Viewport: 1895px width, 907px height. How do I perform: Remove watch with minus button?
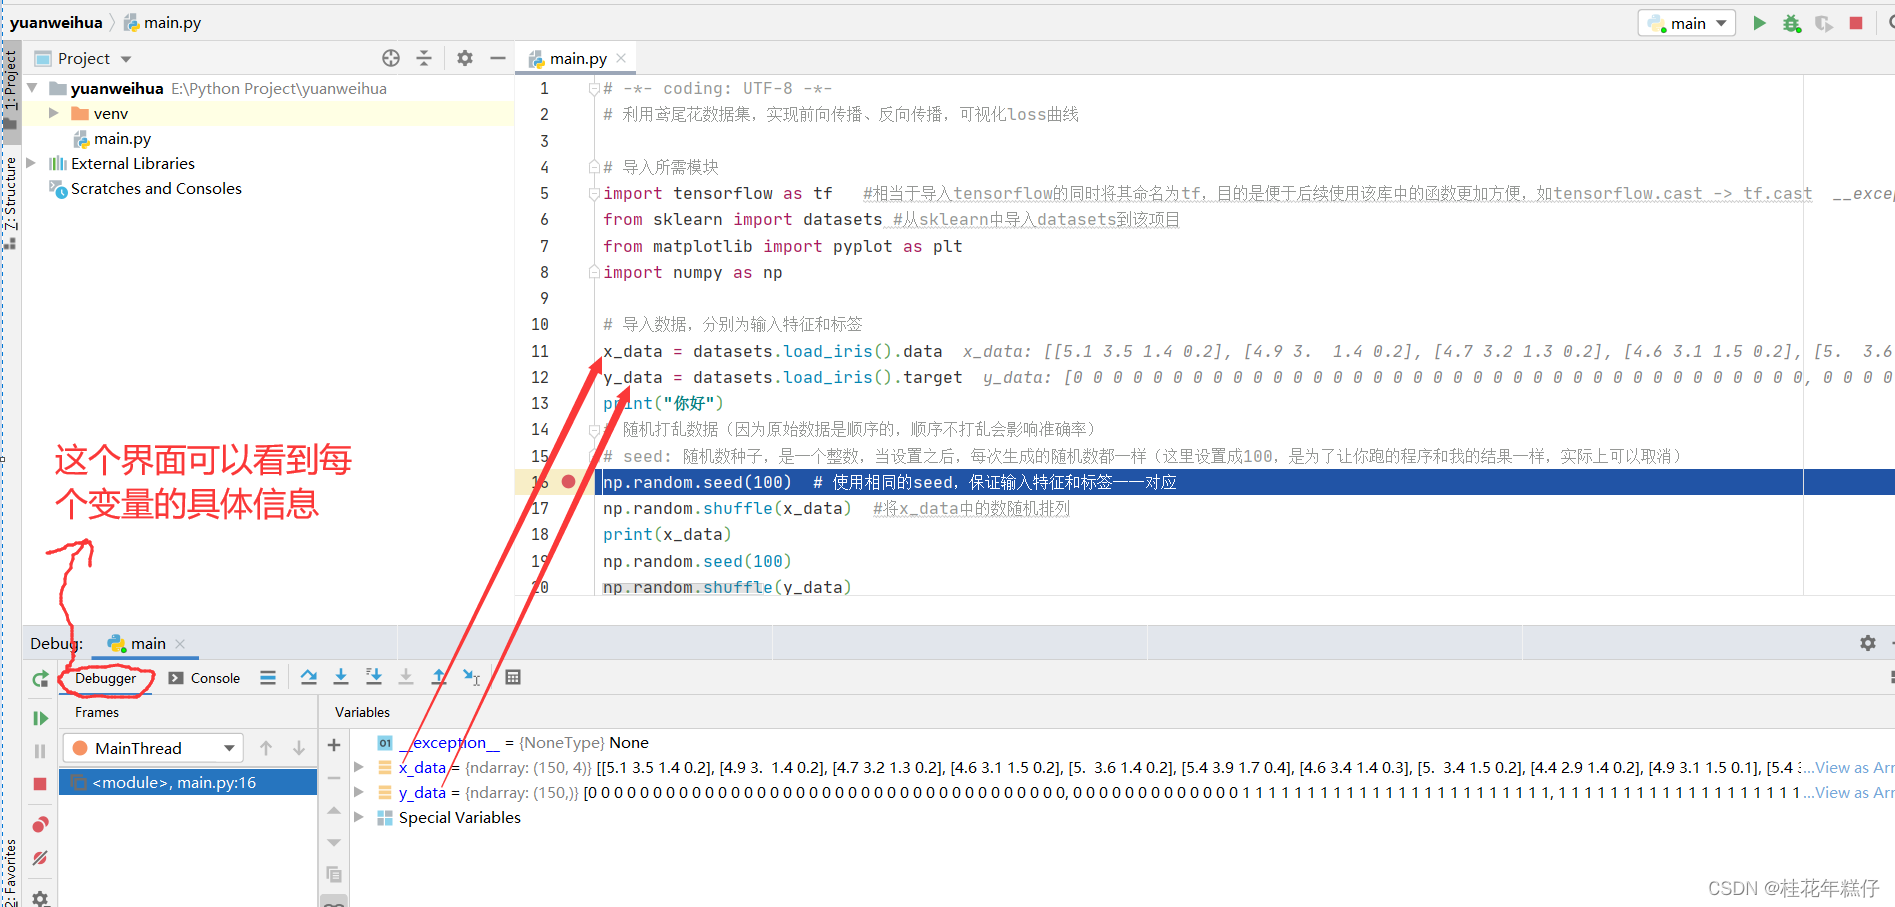click(x=334, y=777)
